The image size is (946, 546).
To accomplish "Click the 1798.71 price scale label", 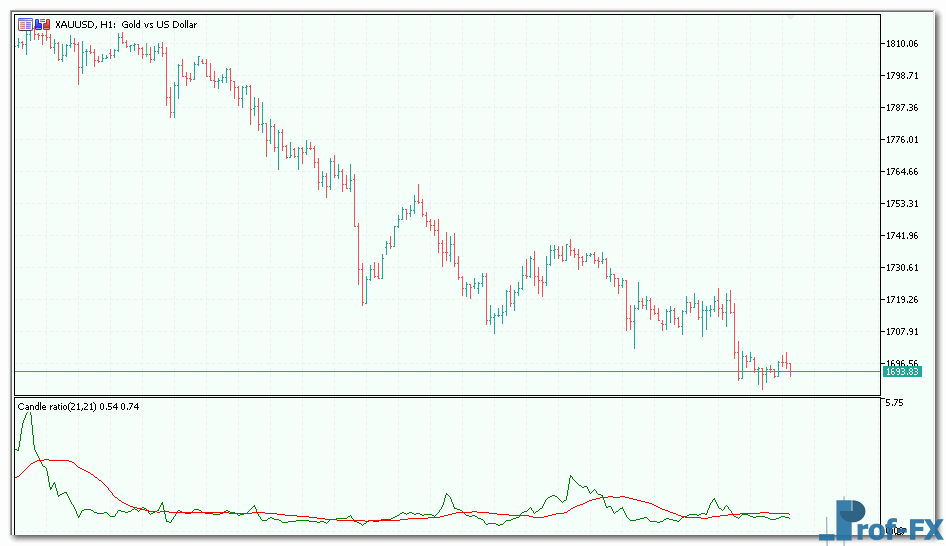I will (x=901, y=76).
